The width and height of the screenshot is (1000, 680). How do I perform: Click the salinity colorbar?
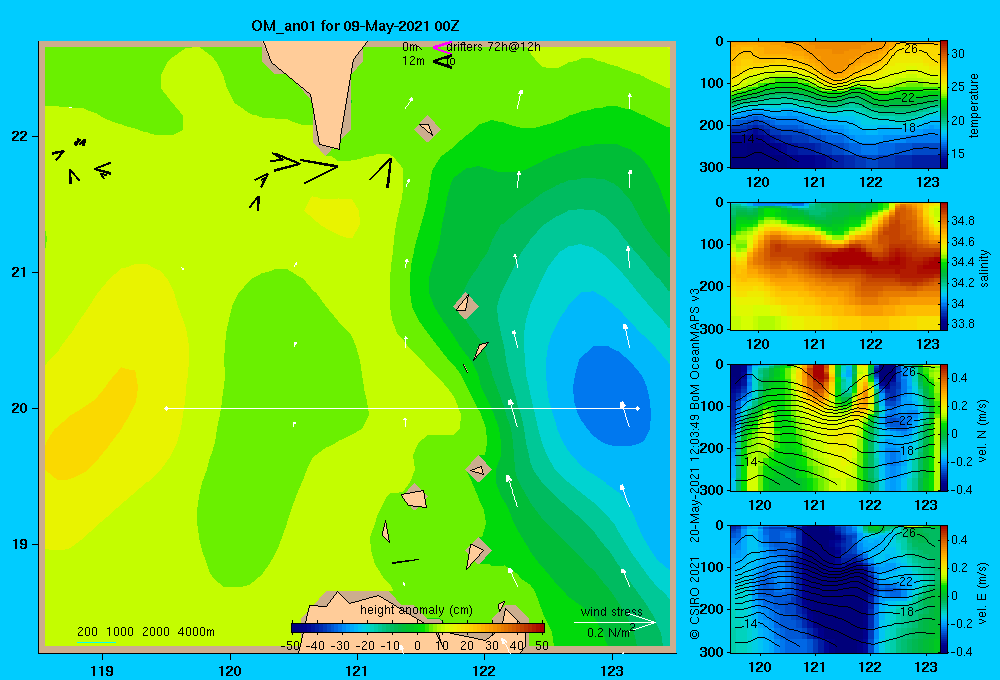pyautogui.click(x=943, y=266)
